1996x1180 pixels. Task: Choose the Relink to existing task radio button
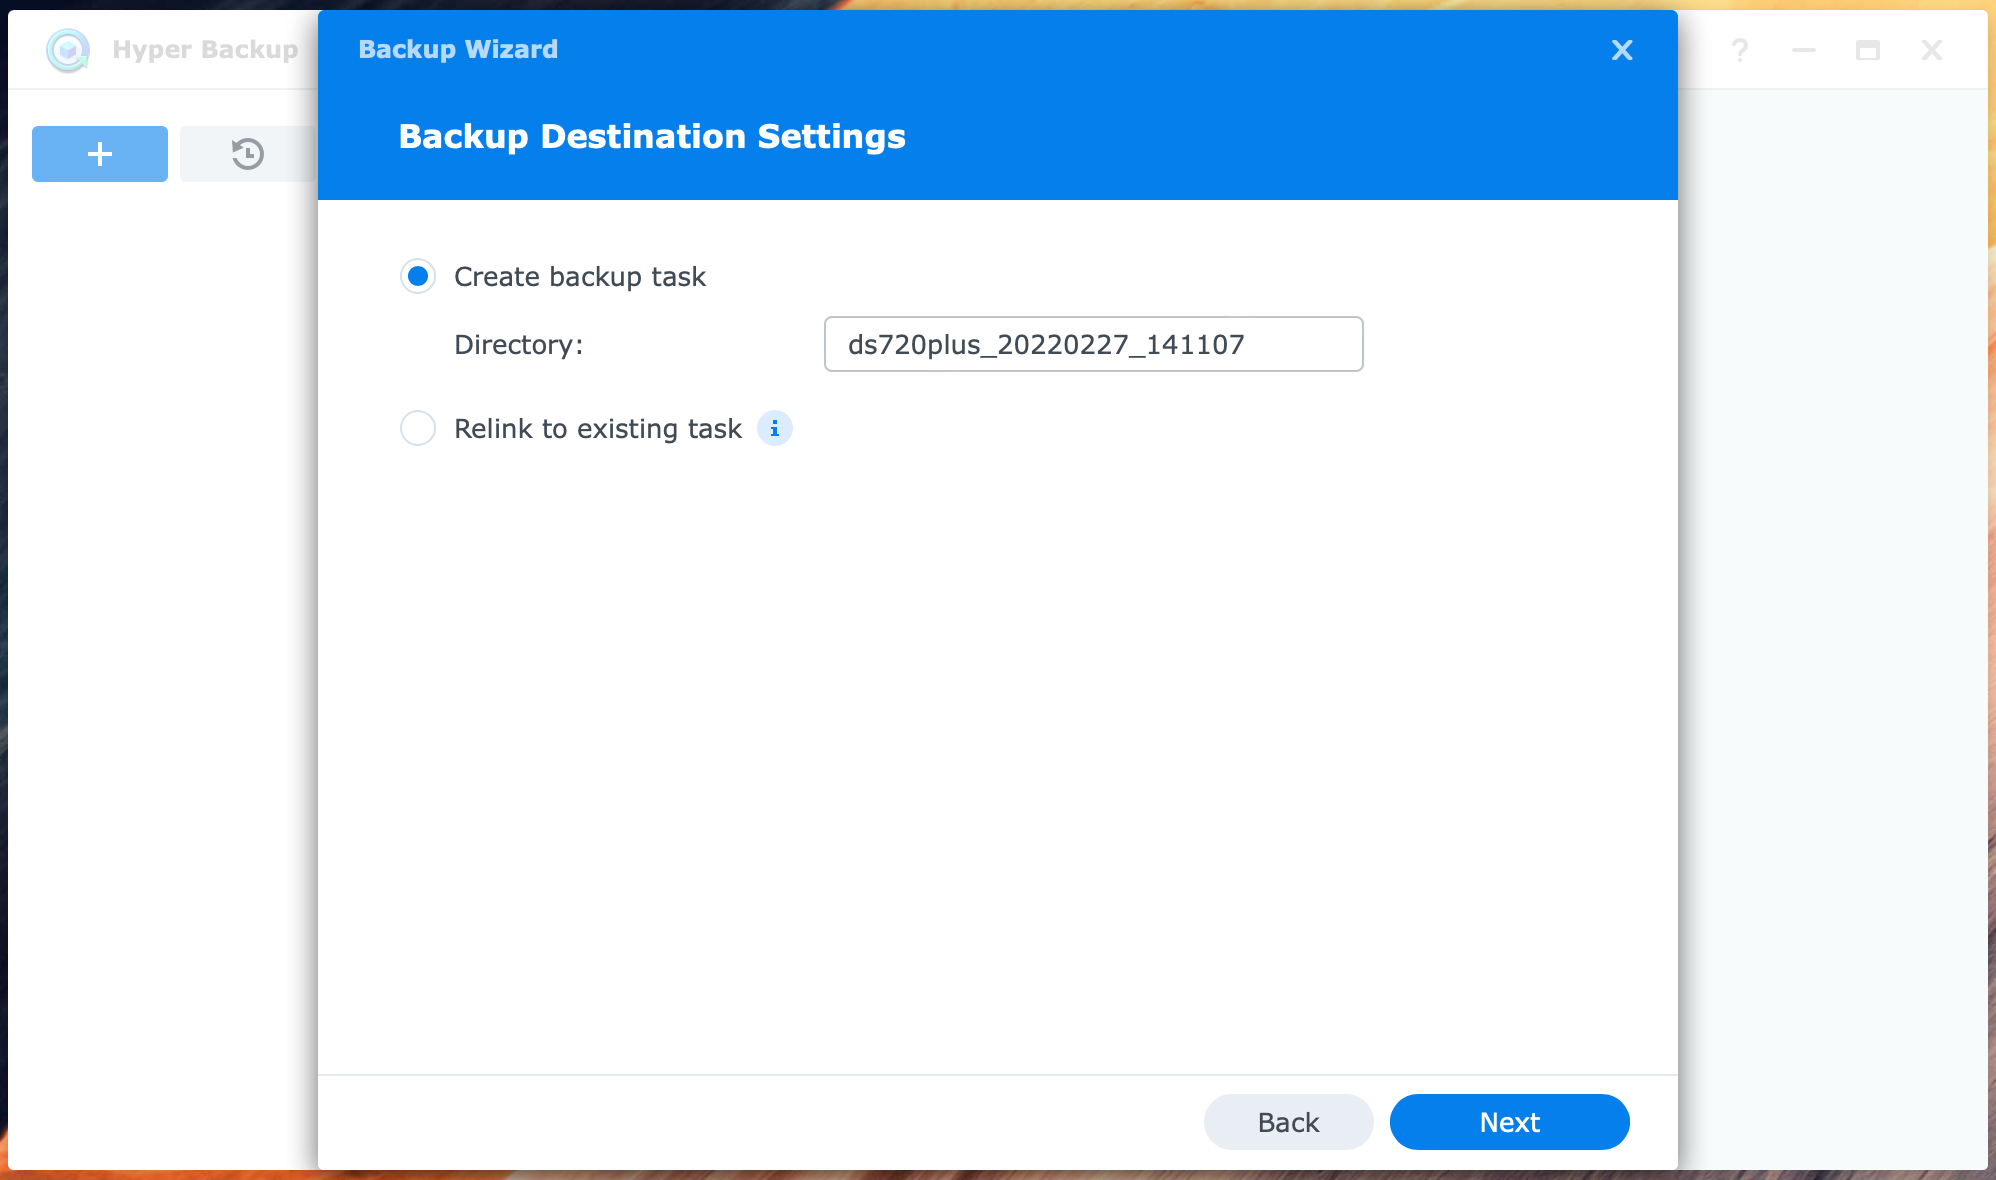[418, 428]
